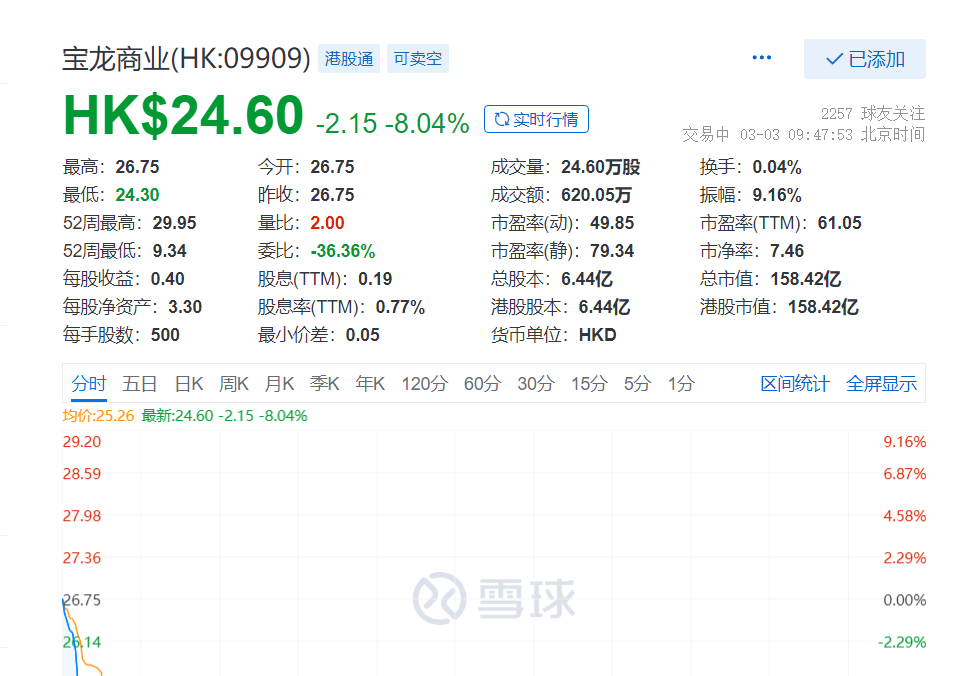This screenshot has height=676, width=965.
Task: Open the 周K chart tab
Action: 234,384
